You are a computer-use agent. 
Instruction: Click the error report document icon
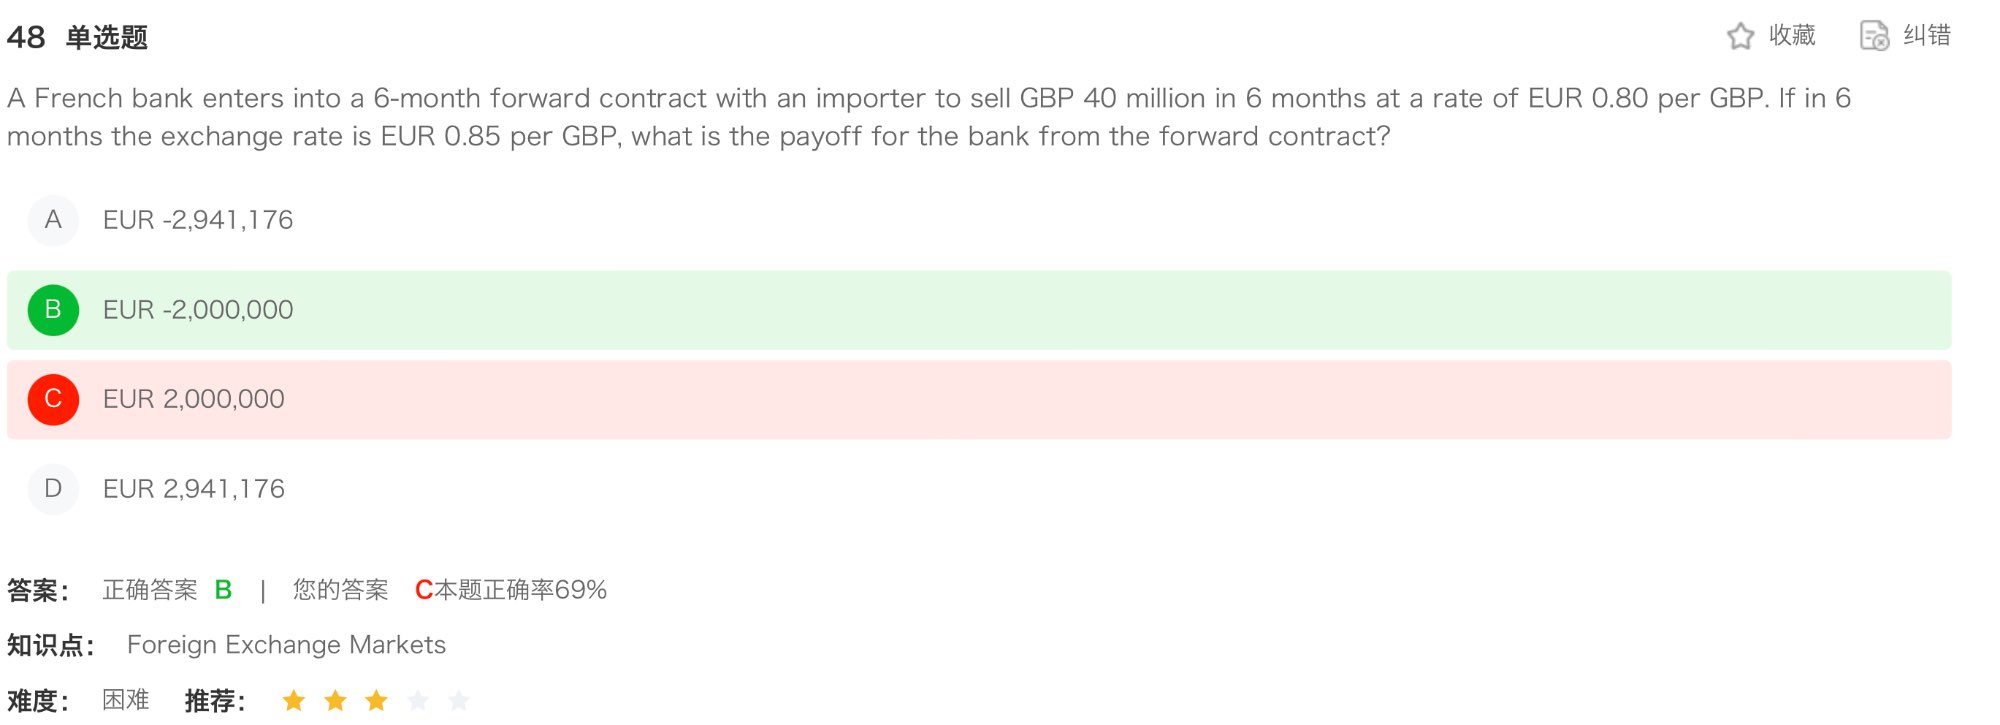1874,36
